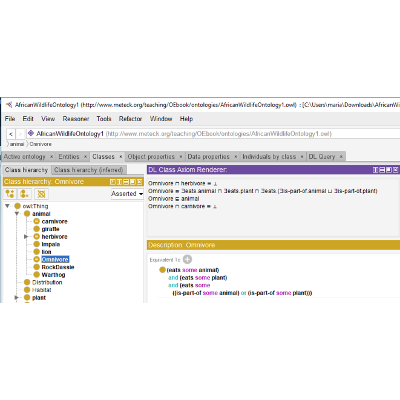The height and width of the screenshot is (400, 400).
Task: Click the Add subclass icon in Class hierarchy
Action: pos(10,194)
